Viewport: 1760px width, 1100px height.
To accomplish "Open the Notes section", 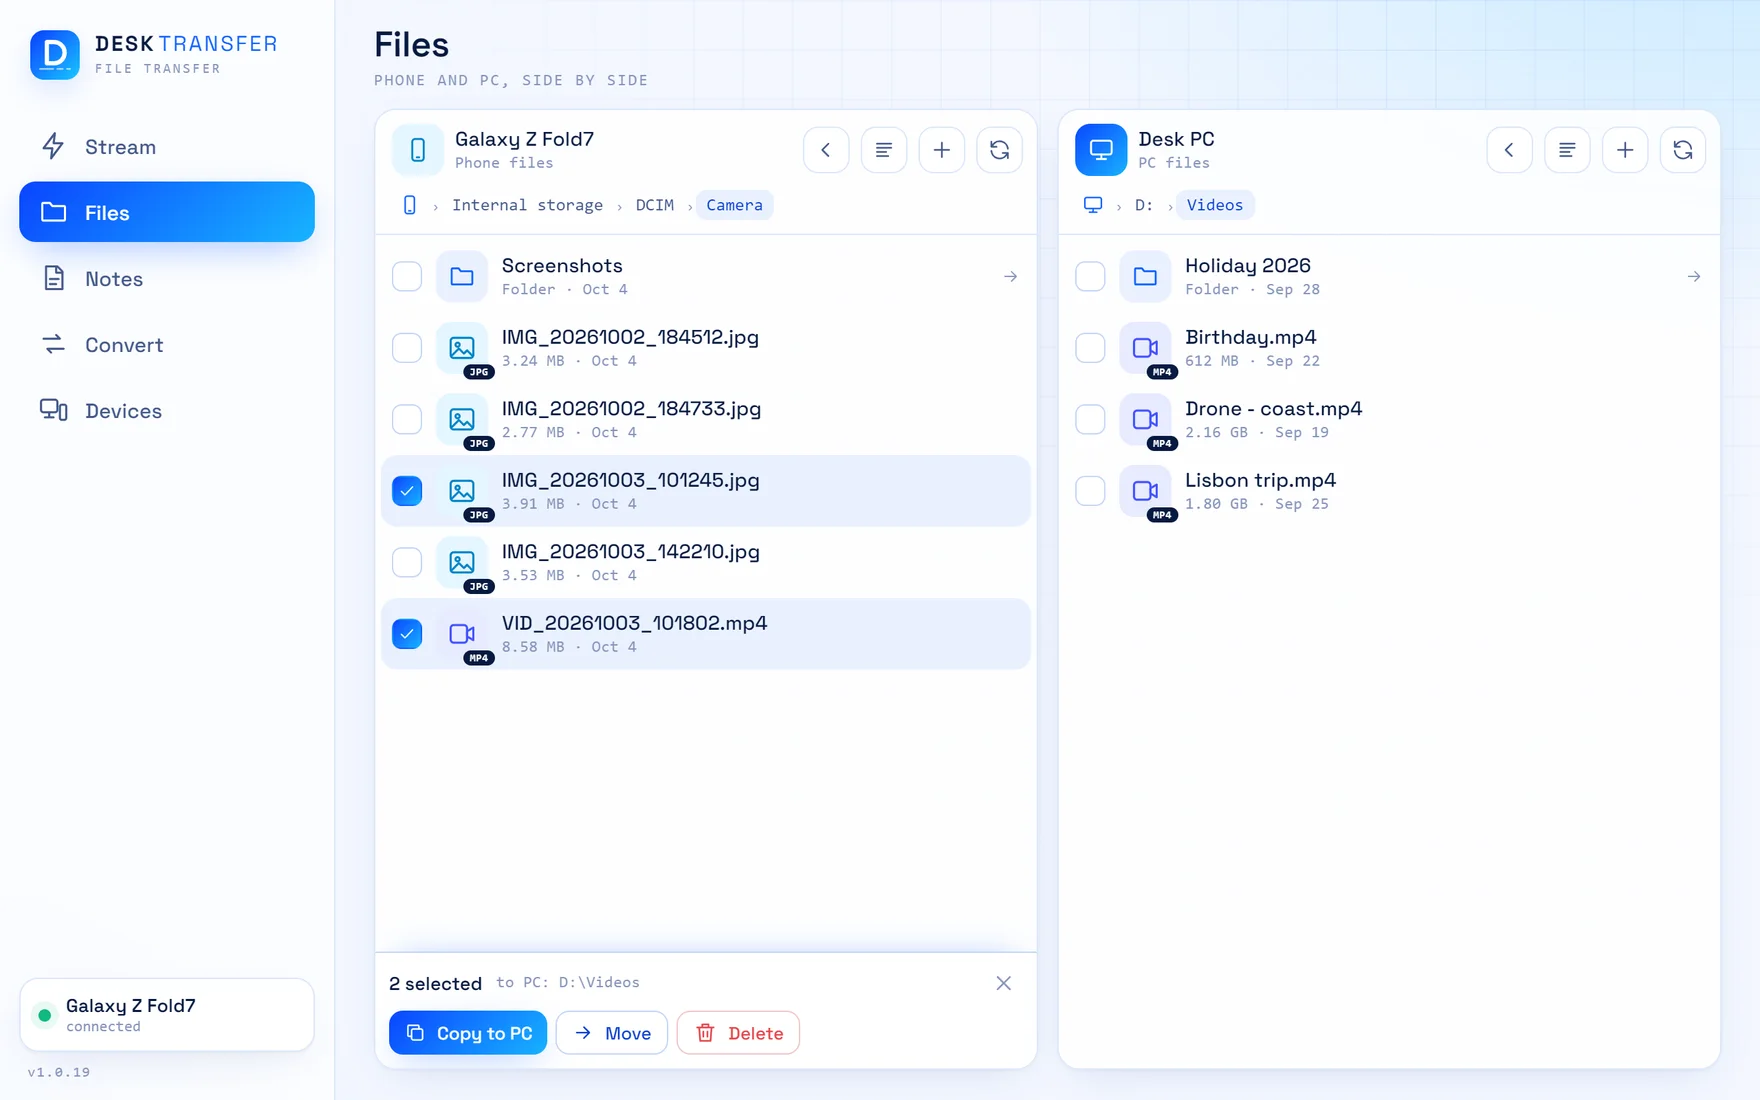I will point(167,279).
